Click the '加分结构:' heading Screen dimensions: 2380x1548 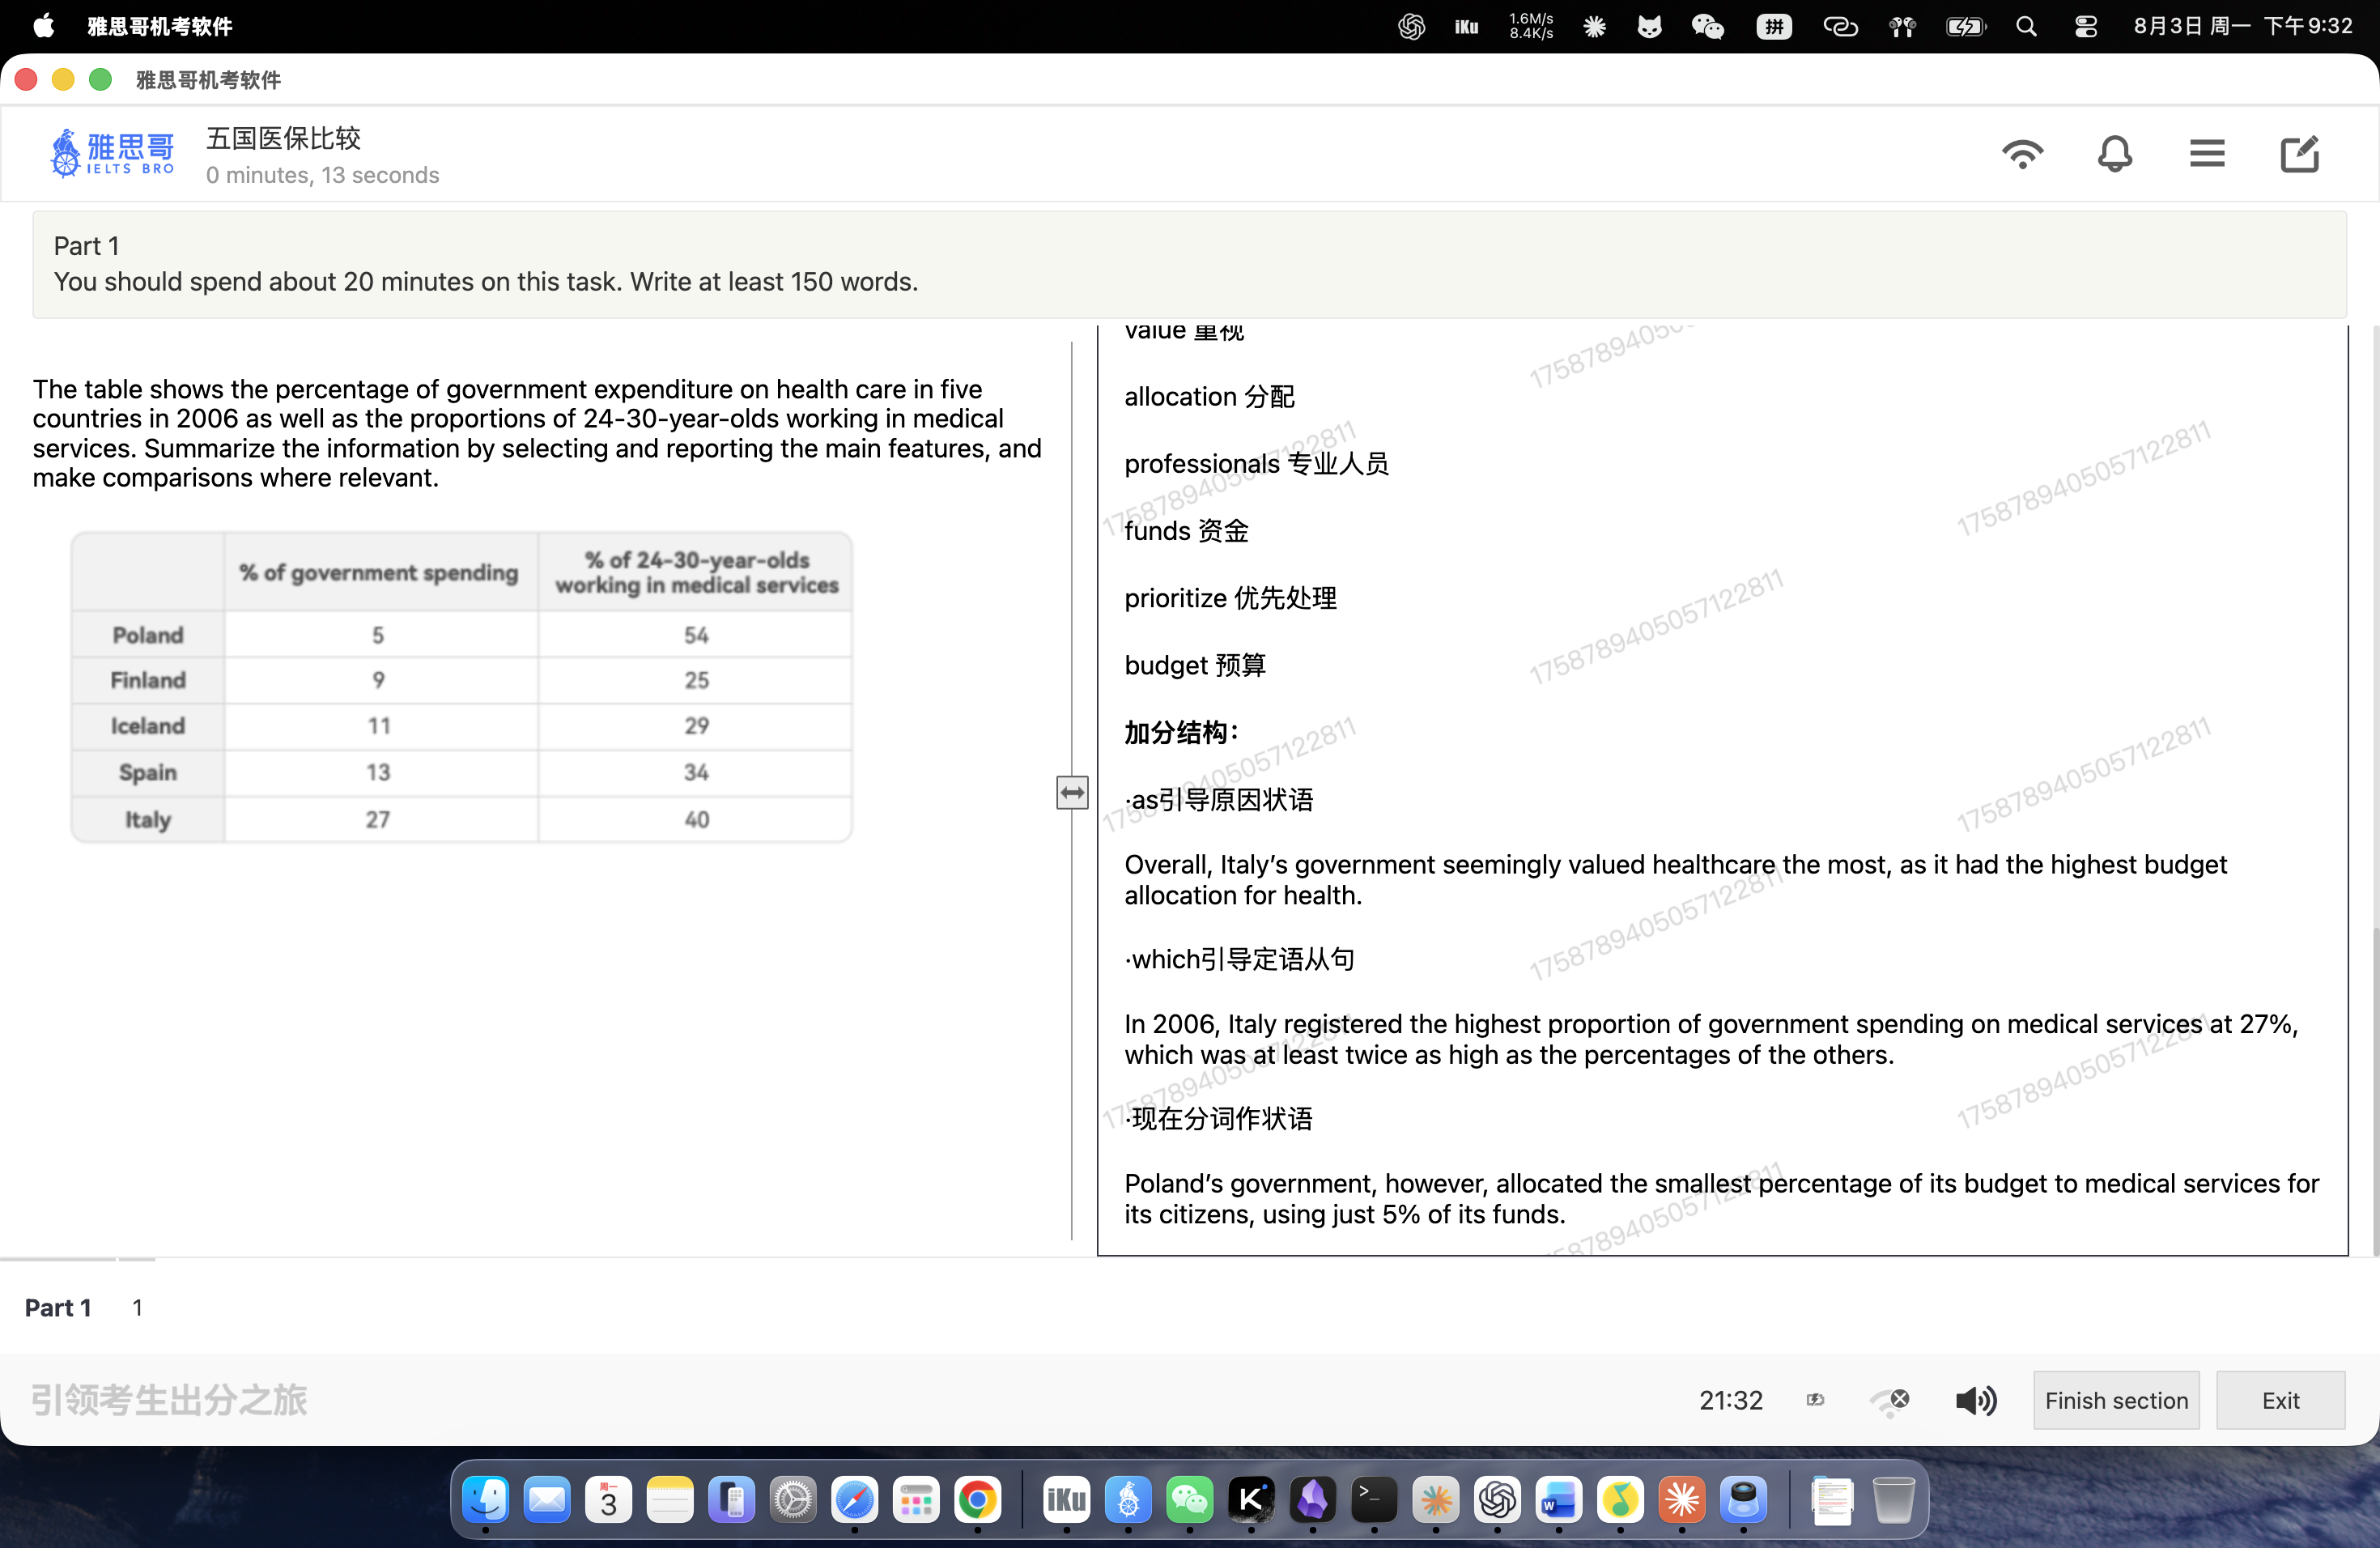coord(1181,732)
